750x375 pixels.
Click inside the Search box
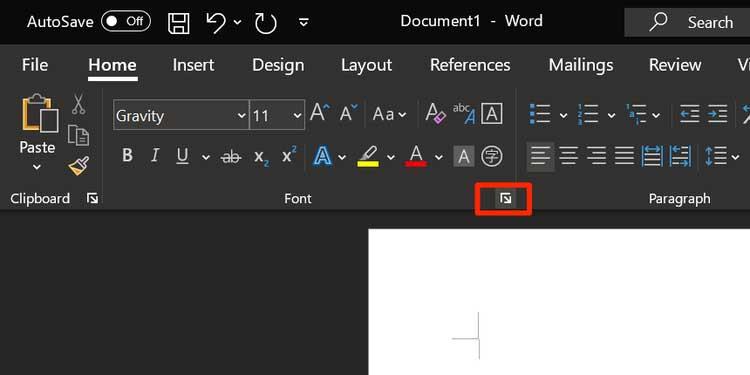coord(687,22)
